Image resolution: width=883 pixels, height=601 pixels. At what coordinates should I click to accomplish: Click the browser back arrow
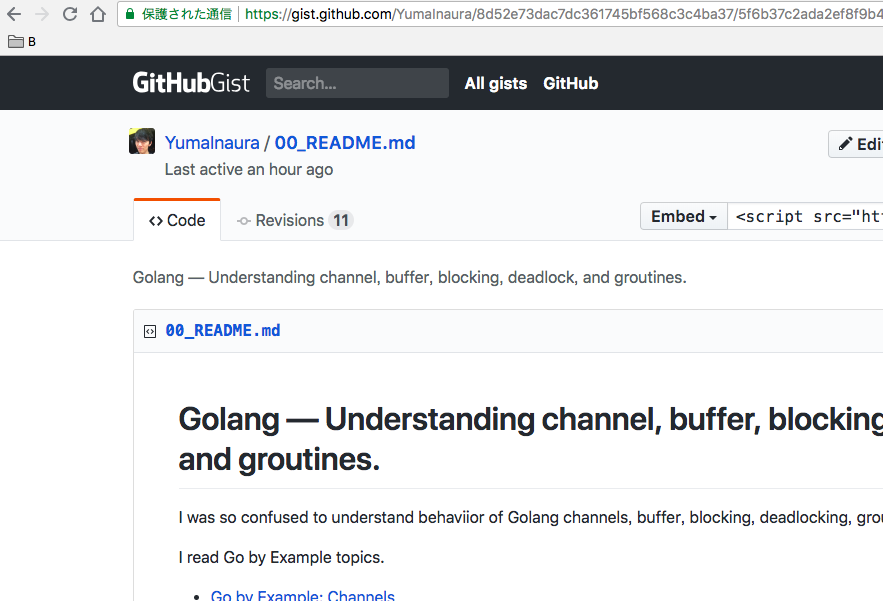tap(14, 15)
